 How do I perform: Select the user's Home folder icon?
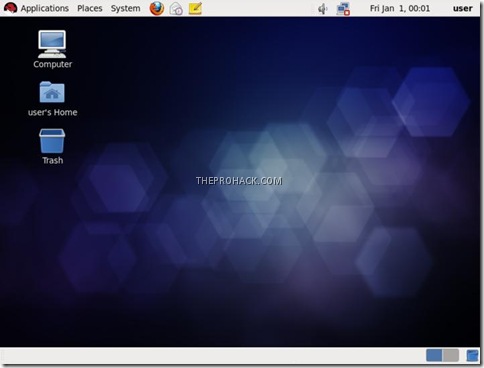52,99
